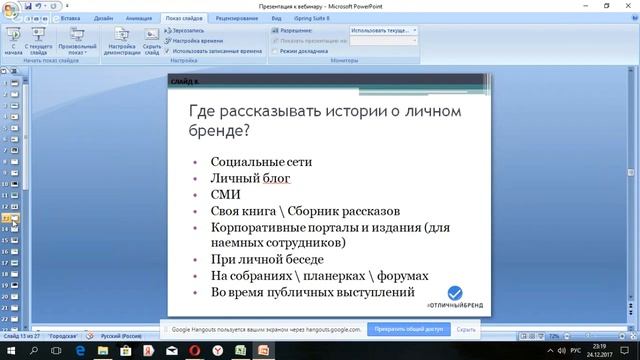This screenshot has height=360, width=640.
Task: Click bullet text СМИ
Action: 225,194
